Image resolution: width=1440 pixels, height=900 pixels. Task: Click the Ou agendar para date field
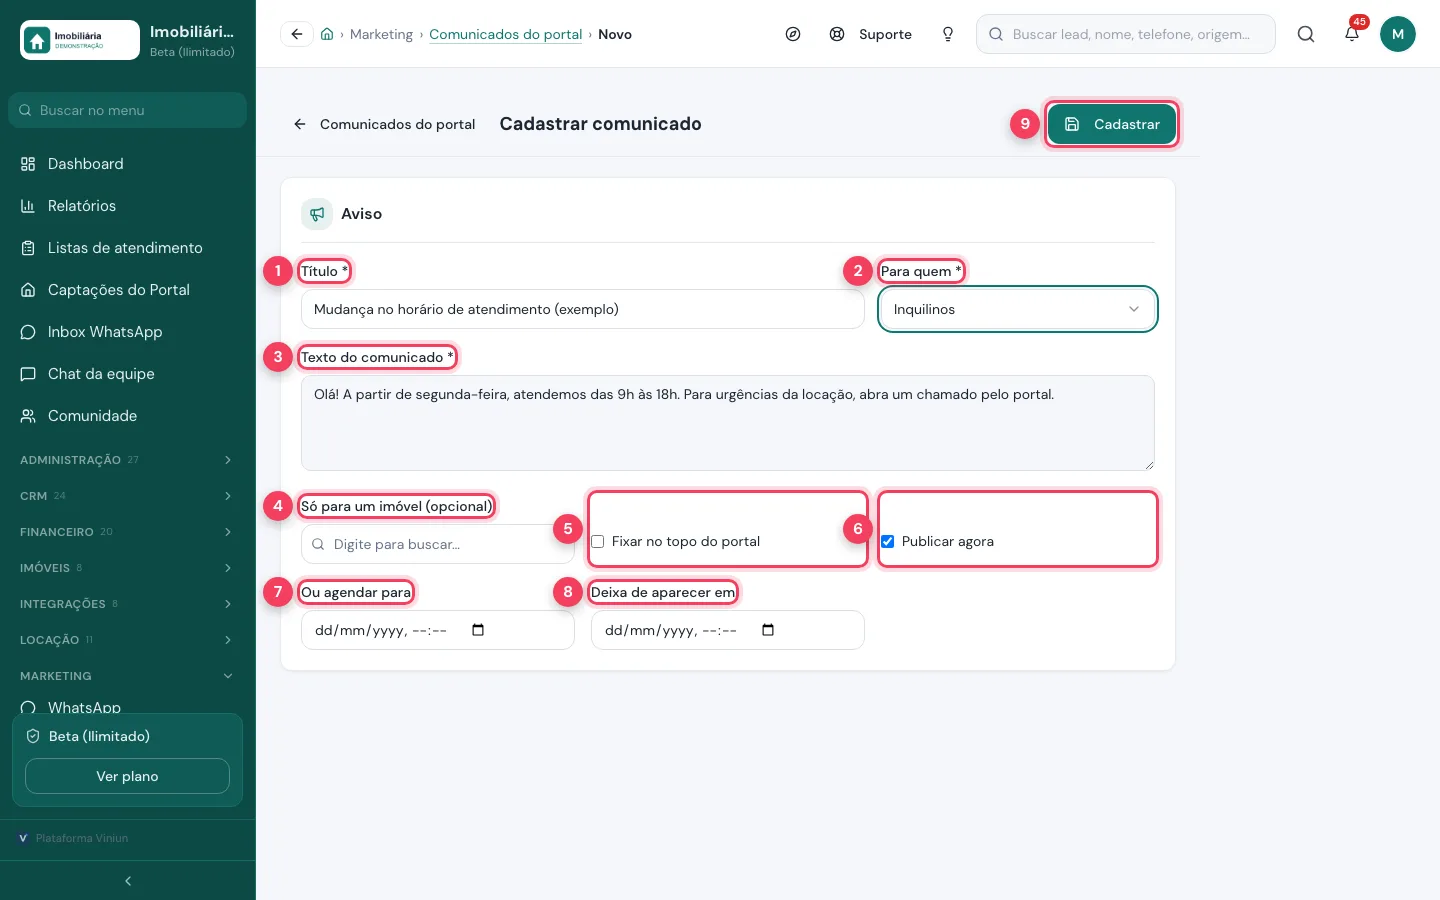(x=438, y=630)
